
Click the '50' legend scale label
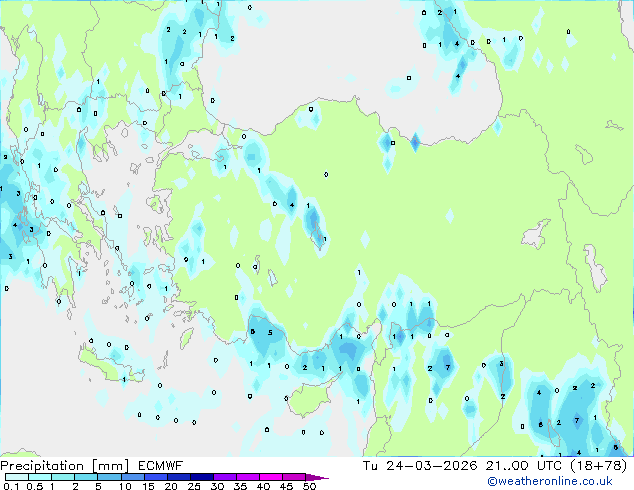click(309, 486)
